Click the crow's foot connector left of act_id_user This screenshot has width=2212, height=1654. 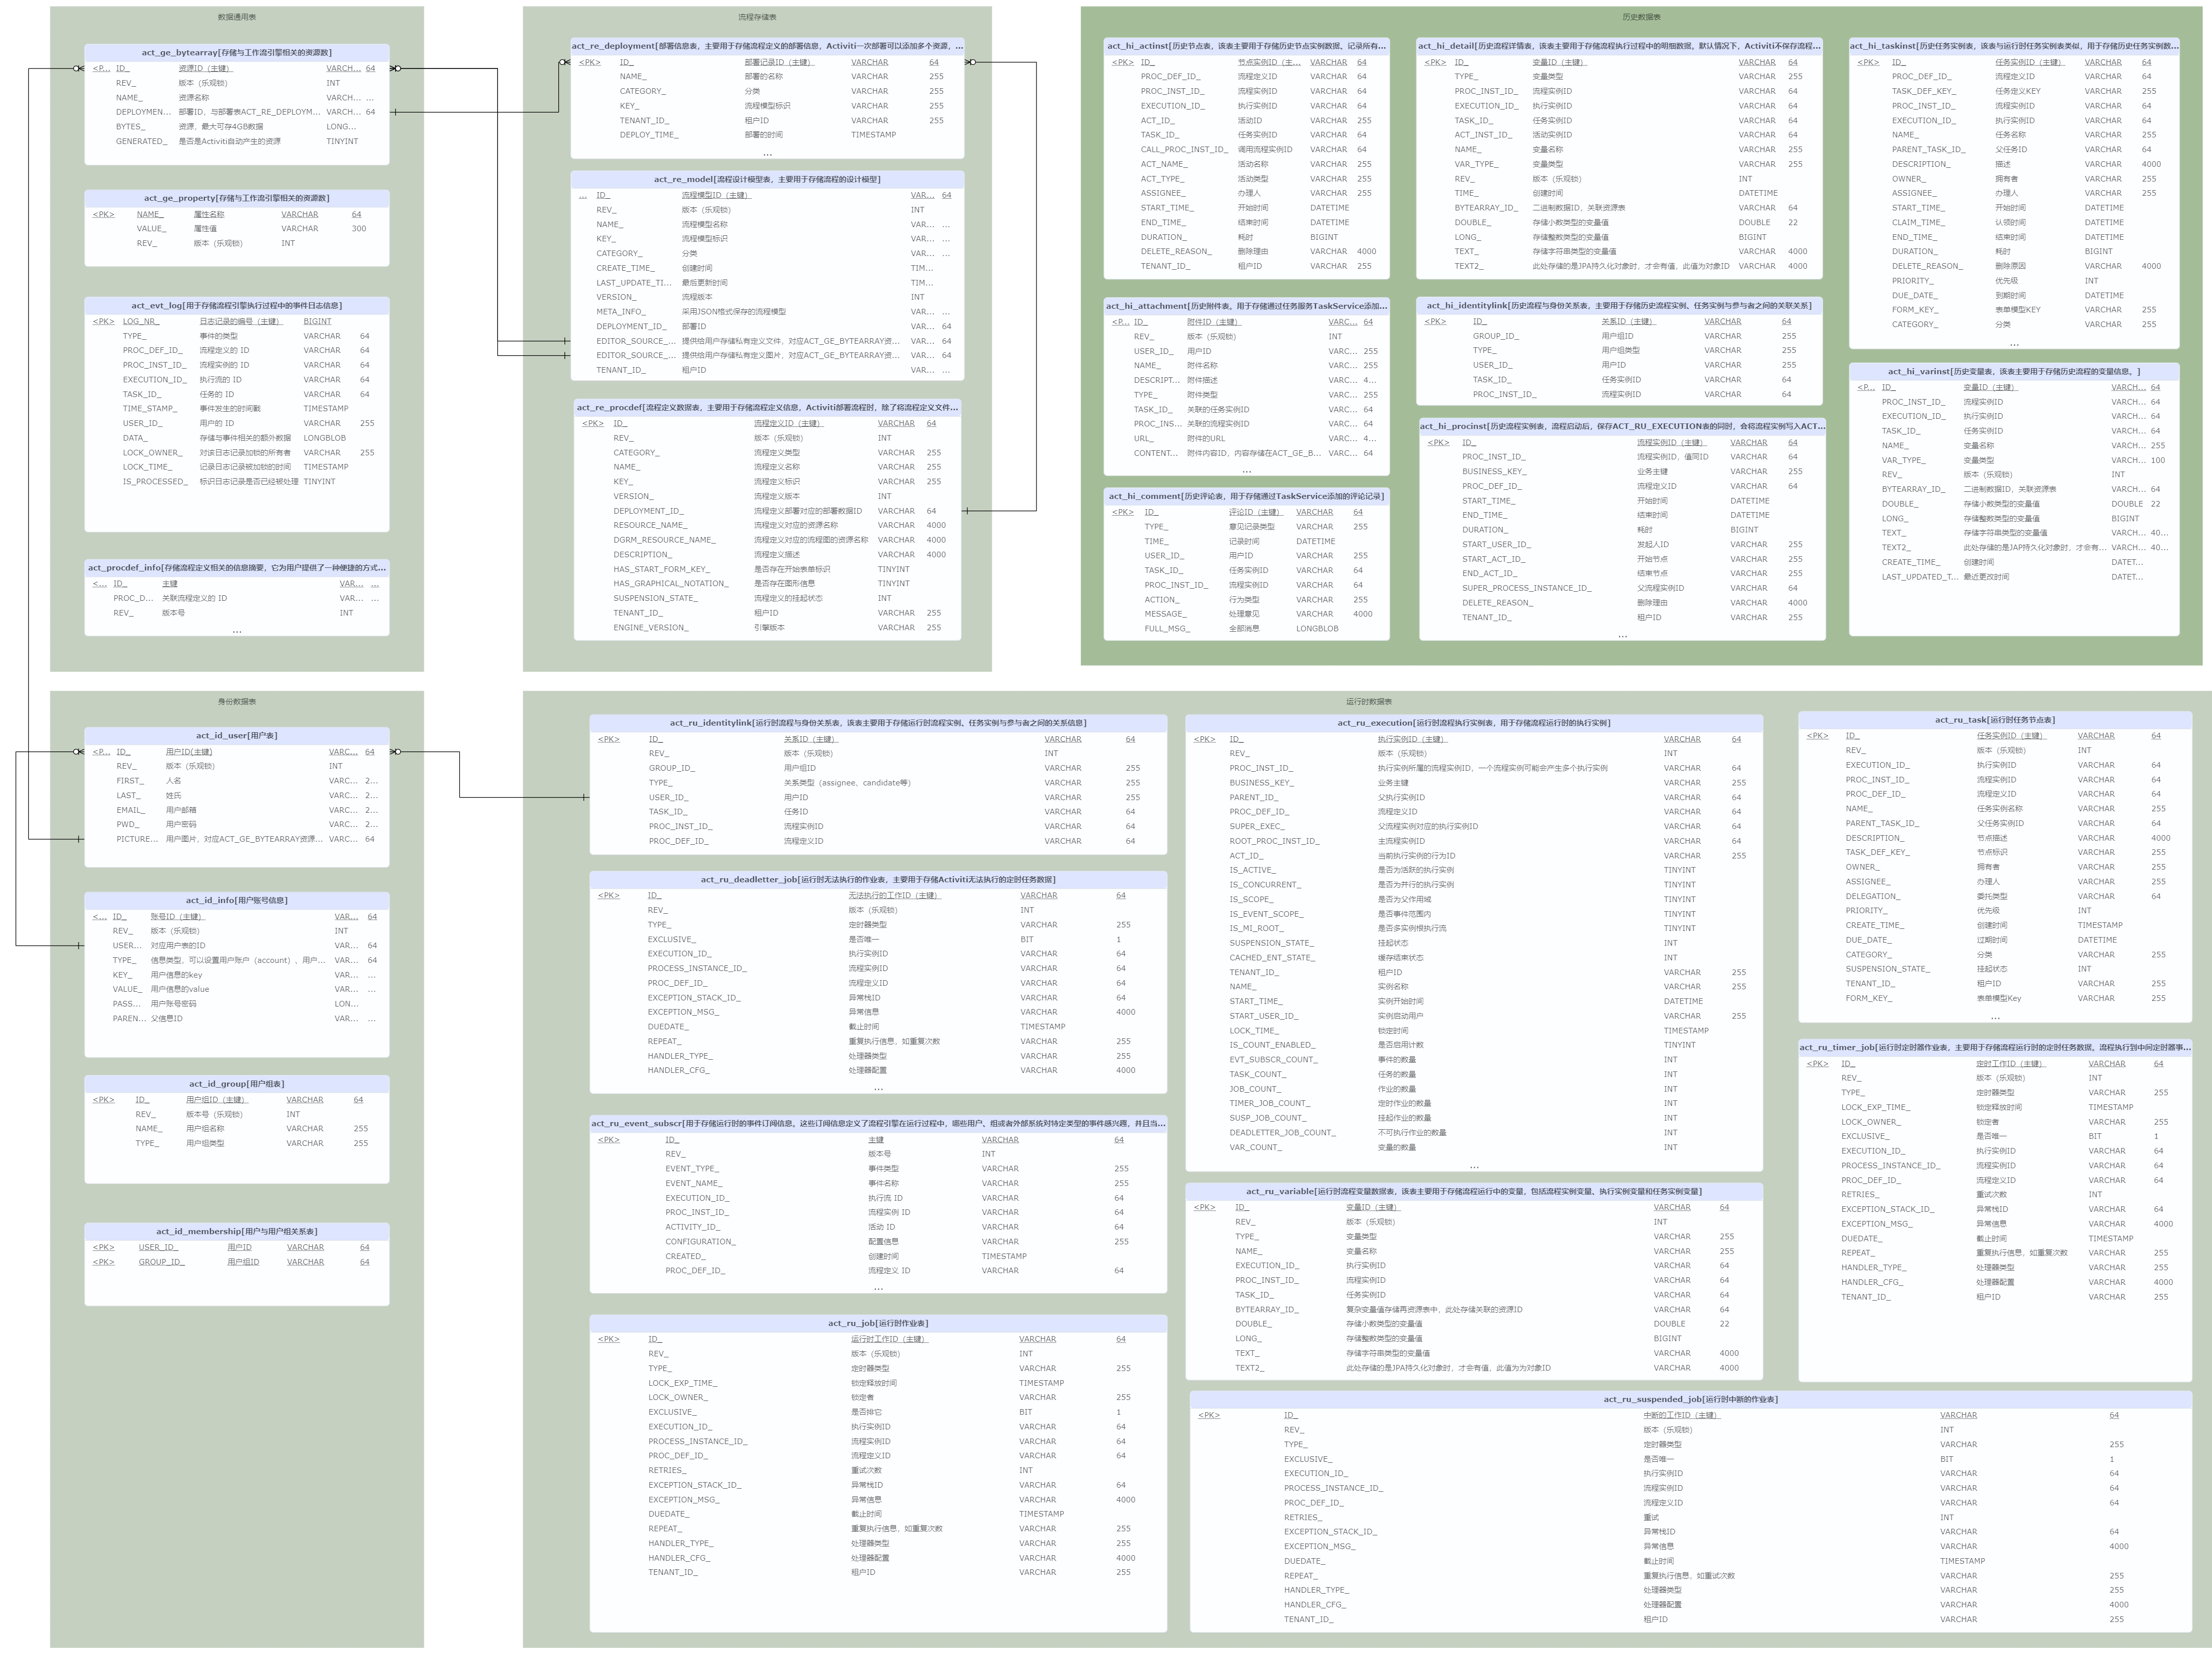(x=79, y=752)
